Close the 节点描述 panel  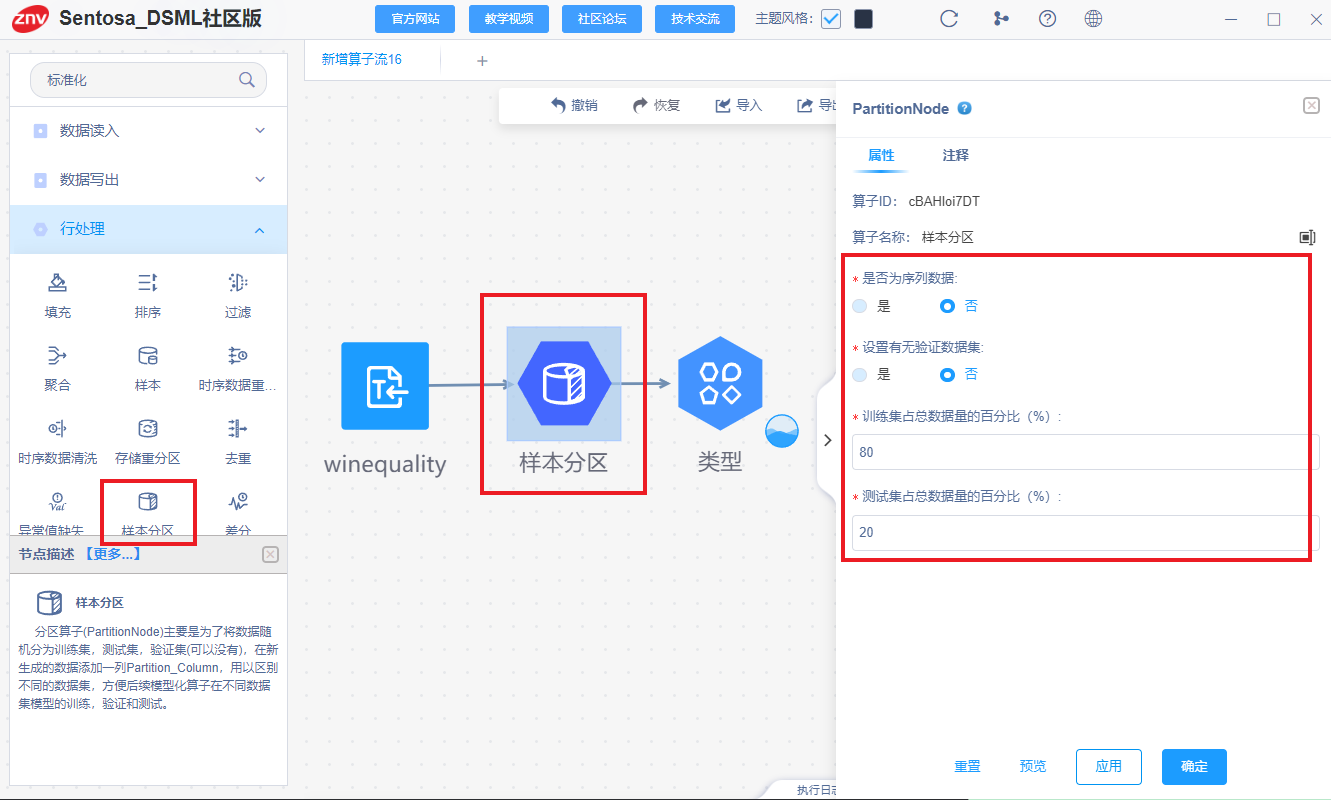pos(270,555)
